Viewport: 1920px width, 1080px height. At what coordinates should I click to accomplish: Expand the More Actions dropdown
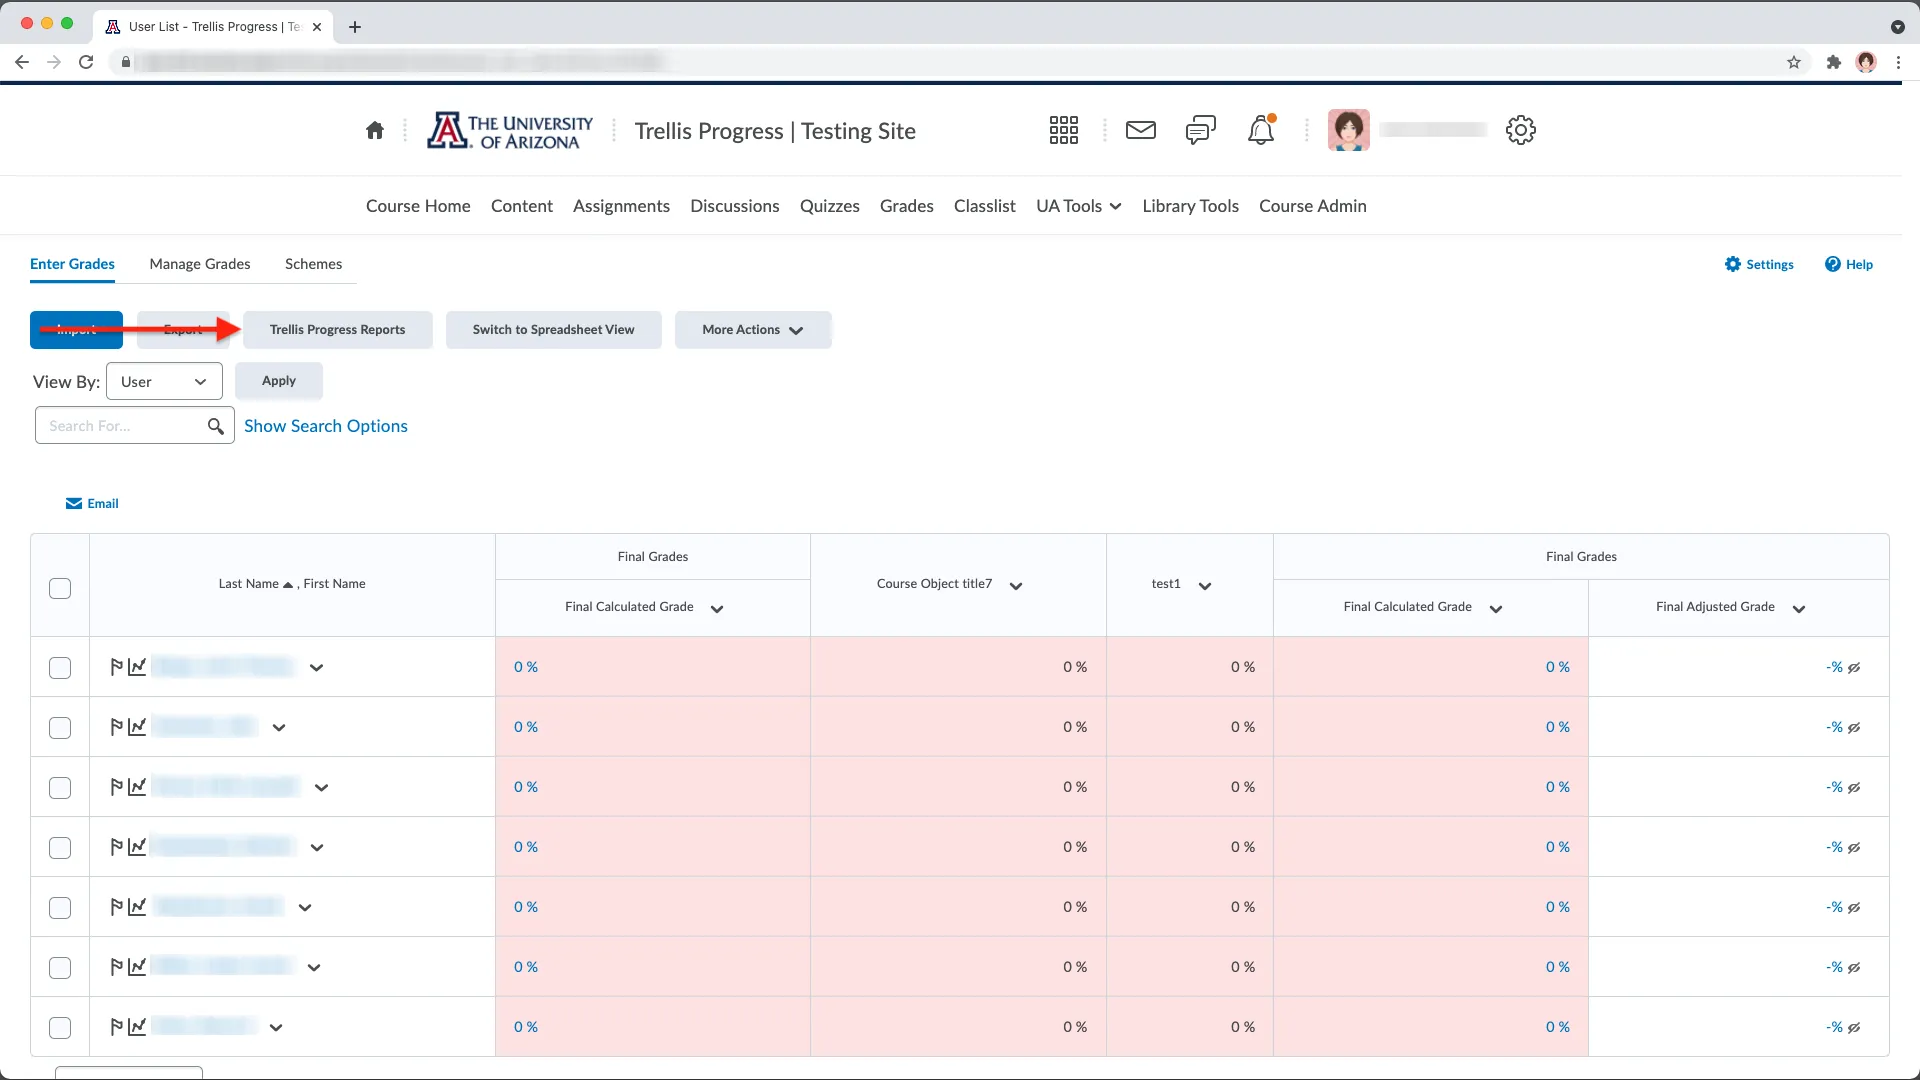click(x=753, y=330)
